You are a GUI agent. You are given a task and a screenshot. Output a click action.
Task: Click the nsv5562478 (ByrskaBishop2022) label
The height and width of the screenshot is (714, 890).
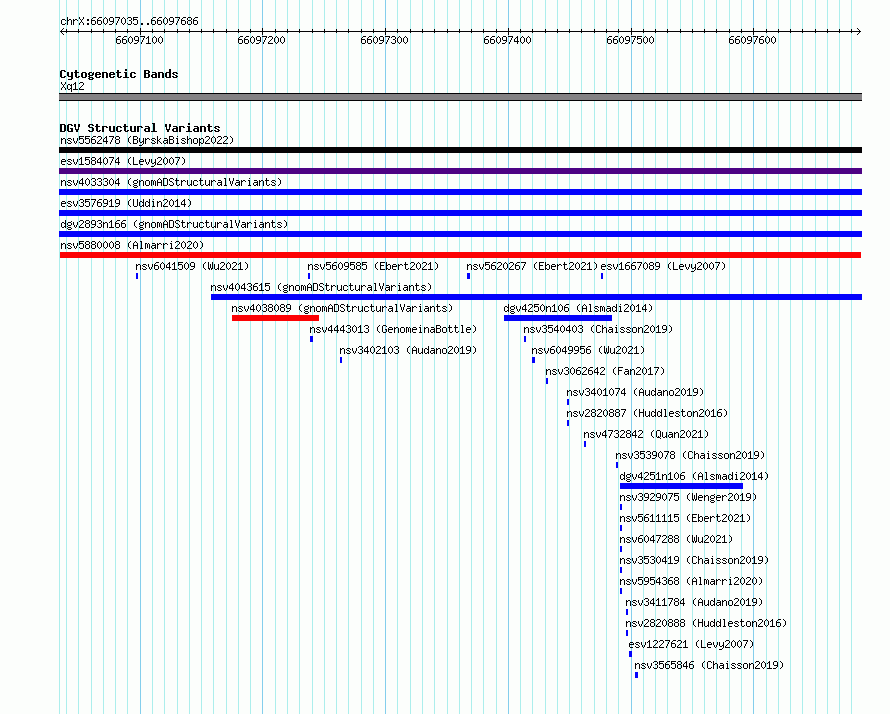[147, 140]
